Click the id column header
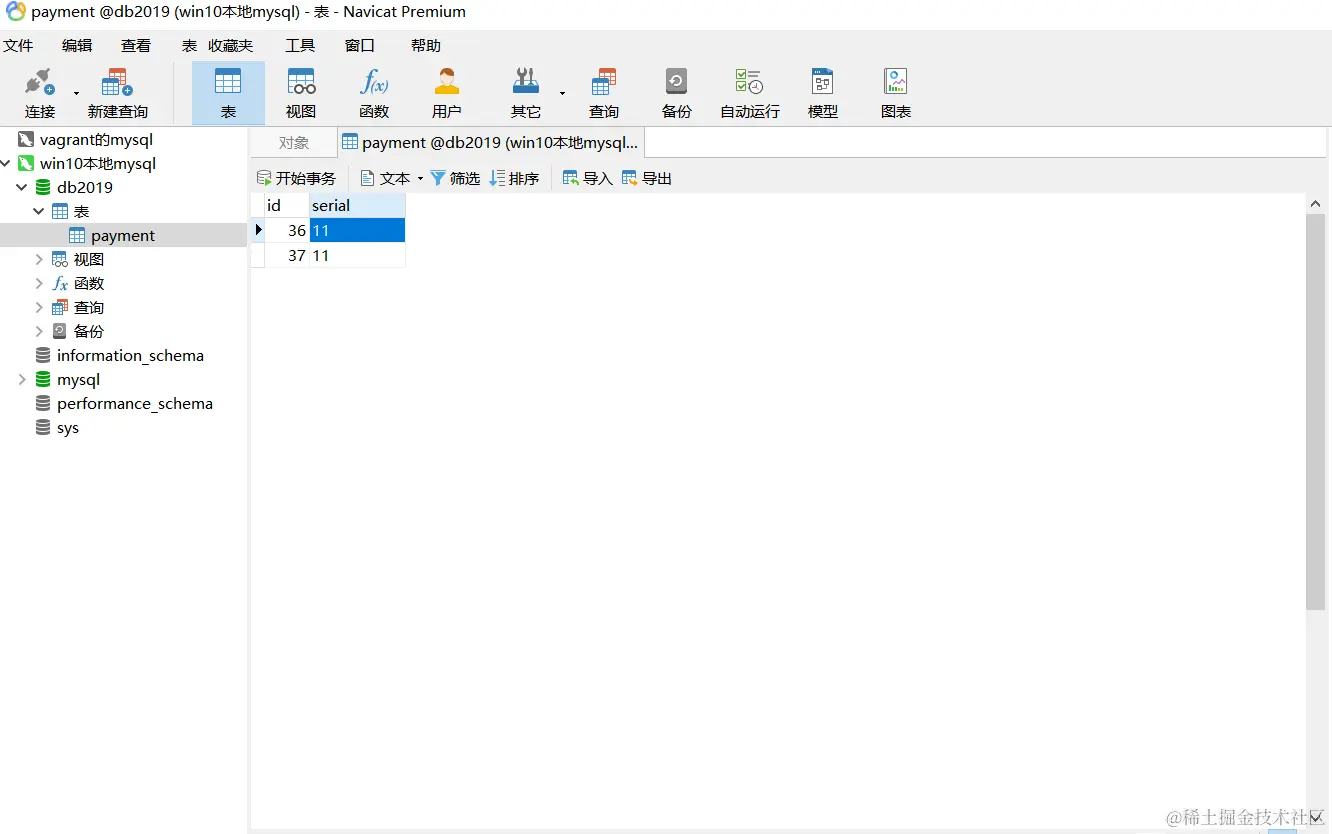 point(287,205)
